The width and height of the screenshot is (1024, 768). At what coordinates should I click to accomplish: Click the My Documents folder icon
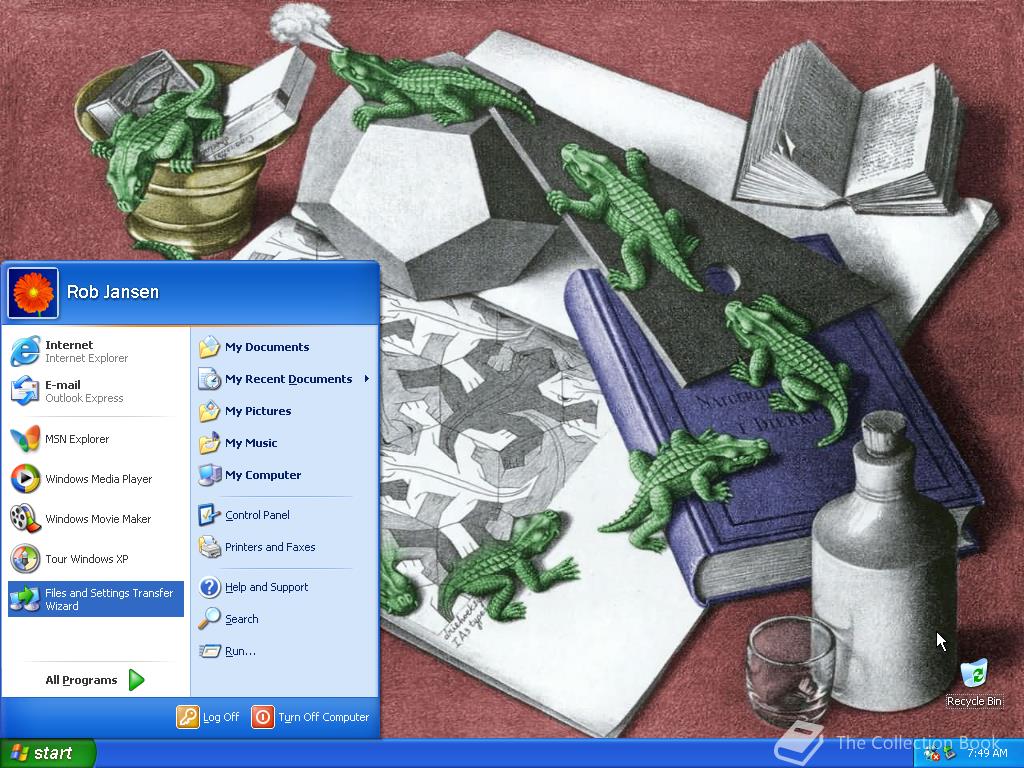(210, 347)
